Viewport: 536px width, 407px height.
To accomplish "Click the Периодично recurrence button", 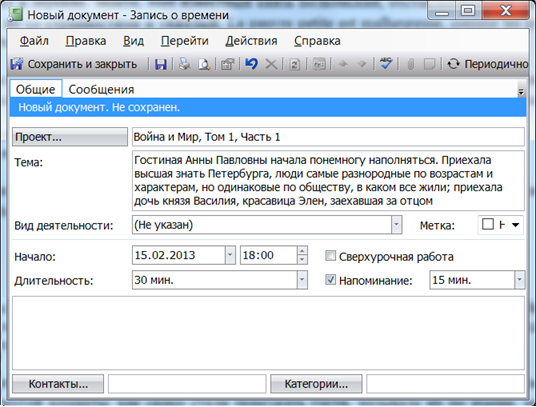I will 488,64.
